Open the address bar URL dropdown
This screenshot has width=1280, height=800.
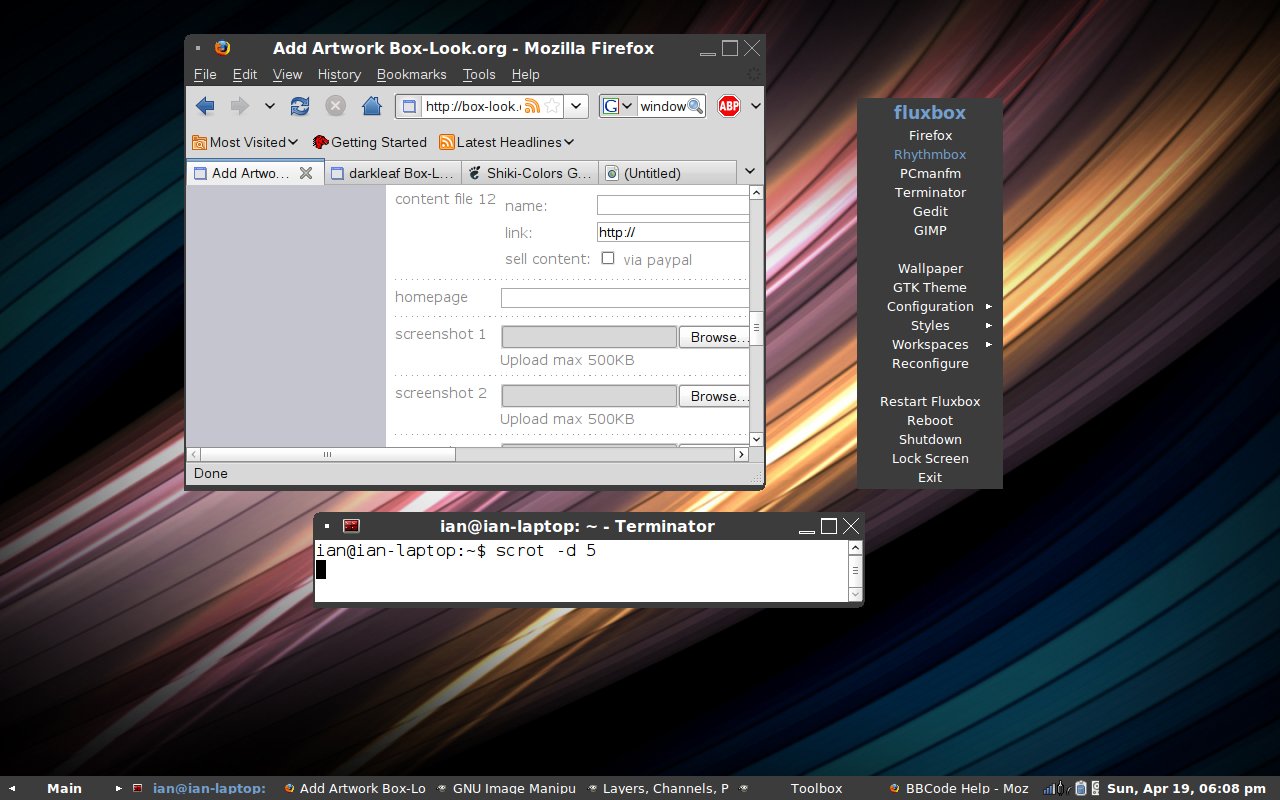pyautogui.click(x=577, y=106)
